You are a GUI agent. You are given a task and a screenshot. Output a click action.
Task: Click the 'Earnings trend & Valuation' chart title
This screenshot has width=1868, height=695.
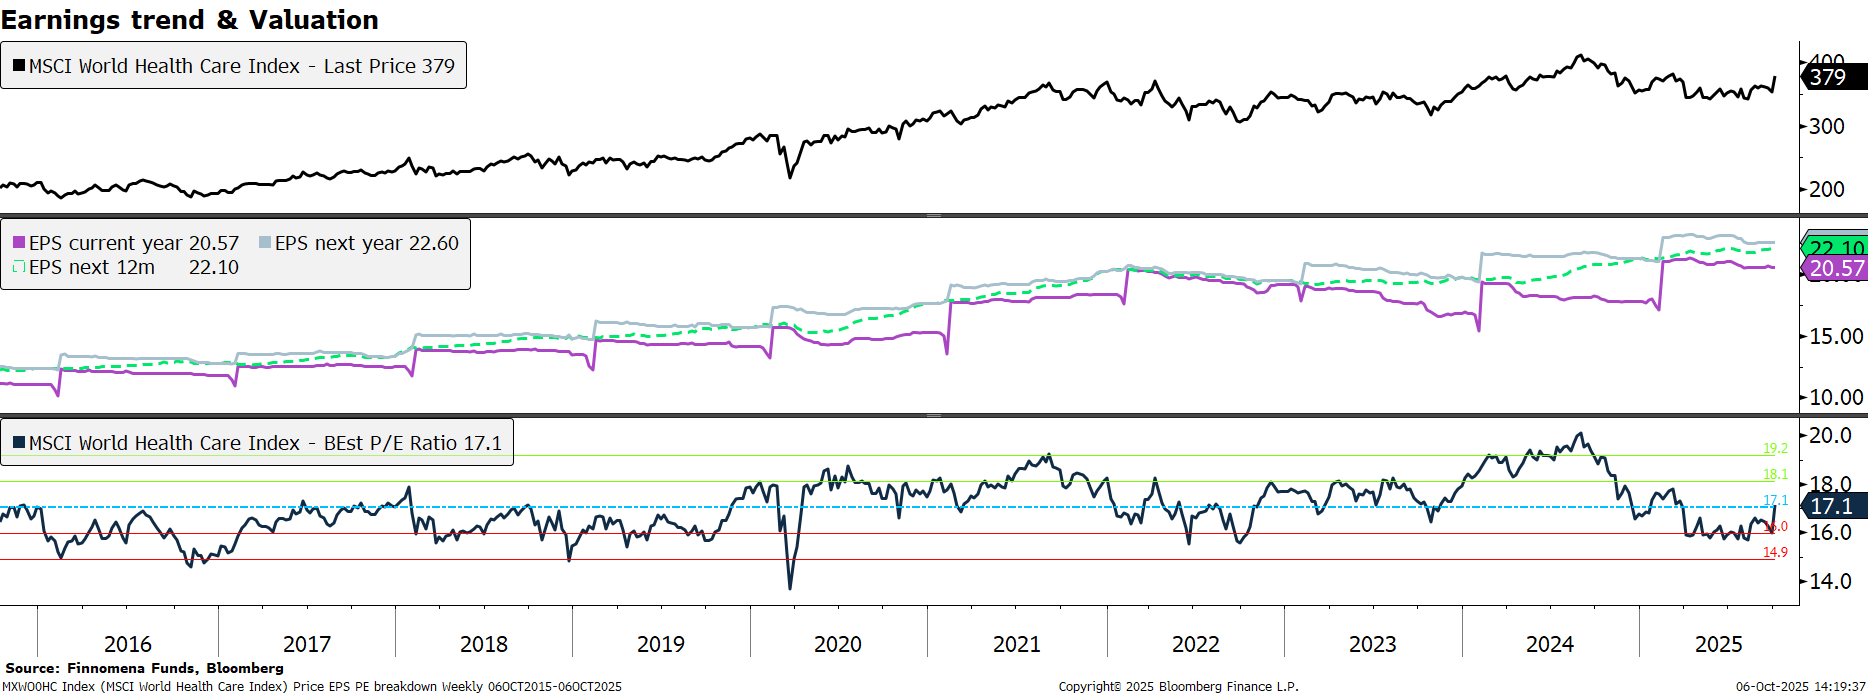[x=190, y=20]
